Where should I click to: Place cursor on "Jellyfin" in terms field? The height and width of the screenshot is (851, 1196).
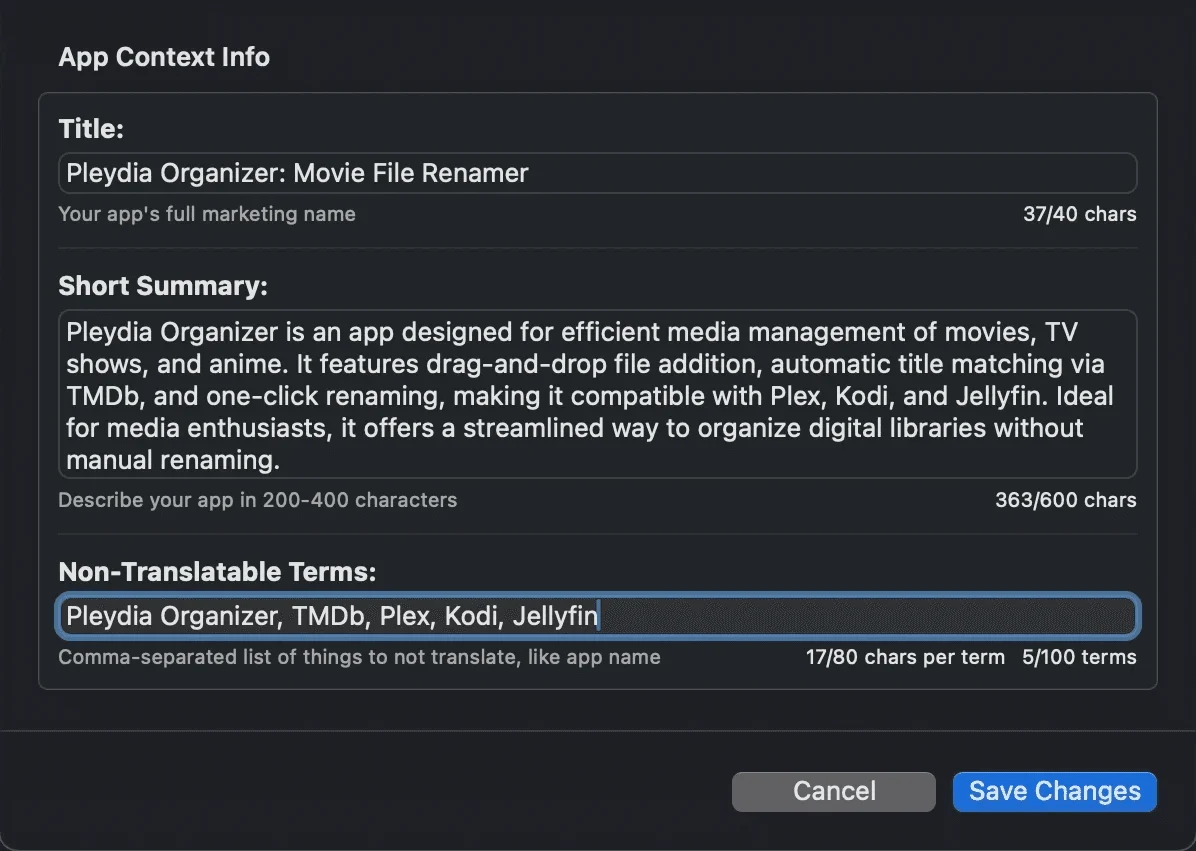pos(554,616)
